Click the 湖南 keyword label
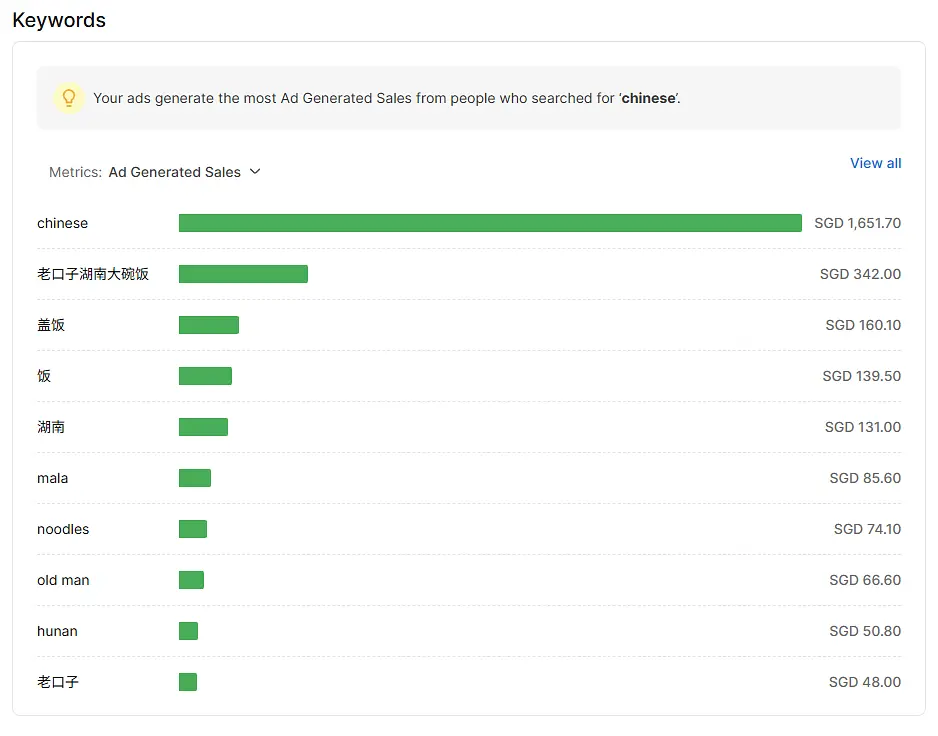 point(51,427)
